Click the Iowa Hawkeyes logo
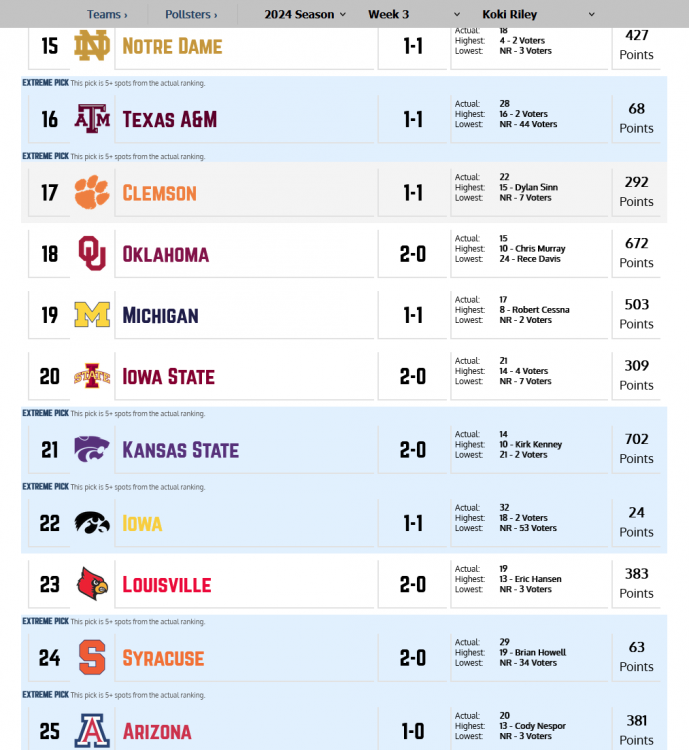 click(x=93, y=524)
